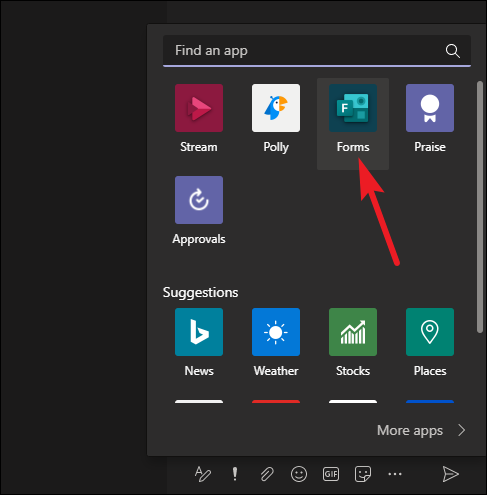The height and width of the screenshot is (495, 487).
Task: Click the magnifier search icon
Action: [x=453, y=51]
